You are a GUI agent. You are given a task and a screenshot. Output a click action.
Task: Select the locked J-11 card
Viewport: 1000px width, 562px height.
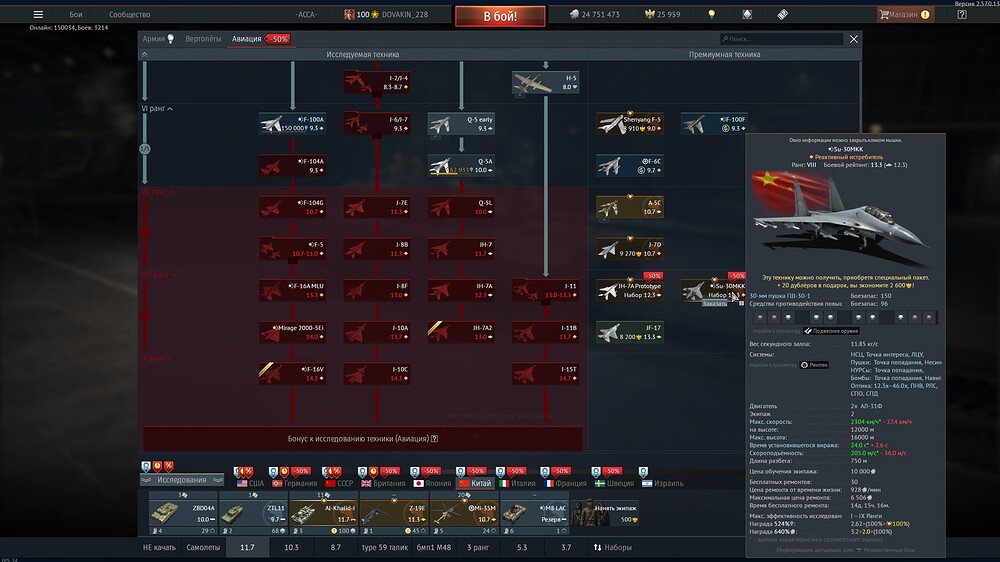pyautogui.click(x=545, y=290)
